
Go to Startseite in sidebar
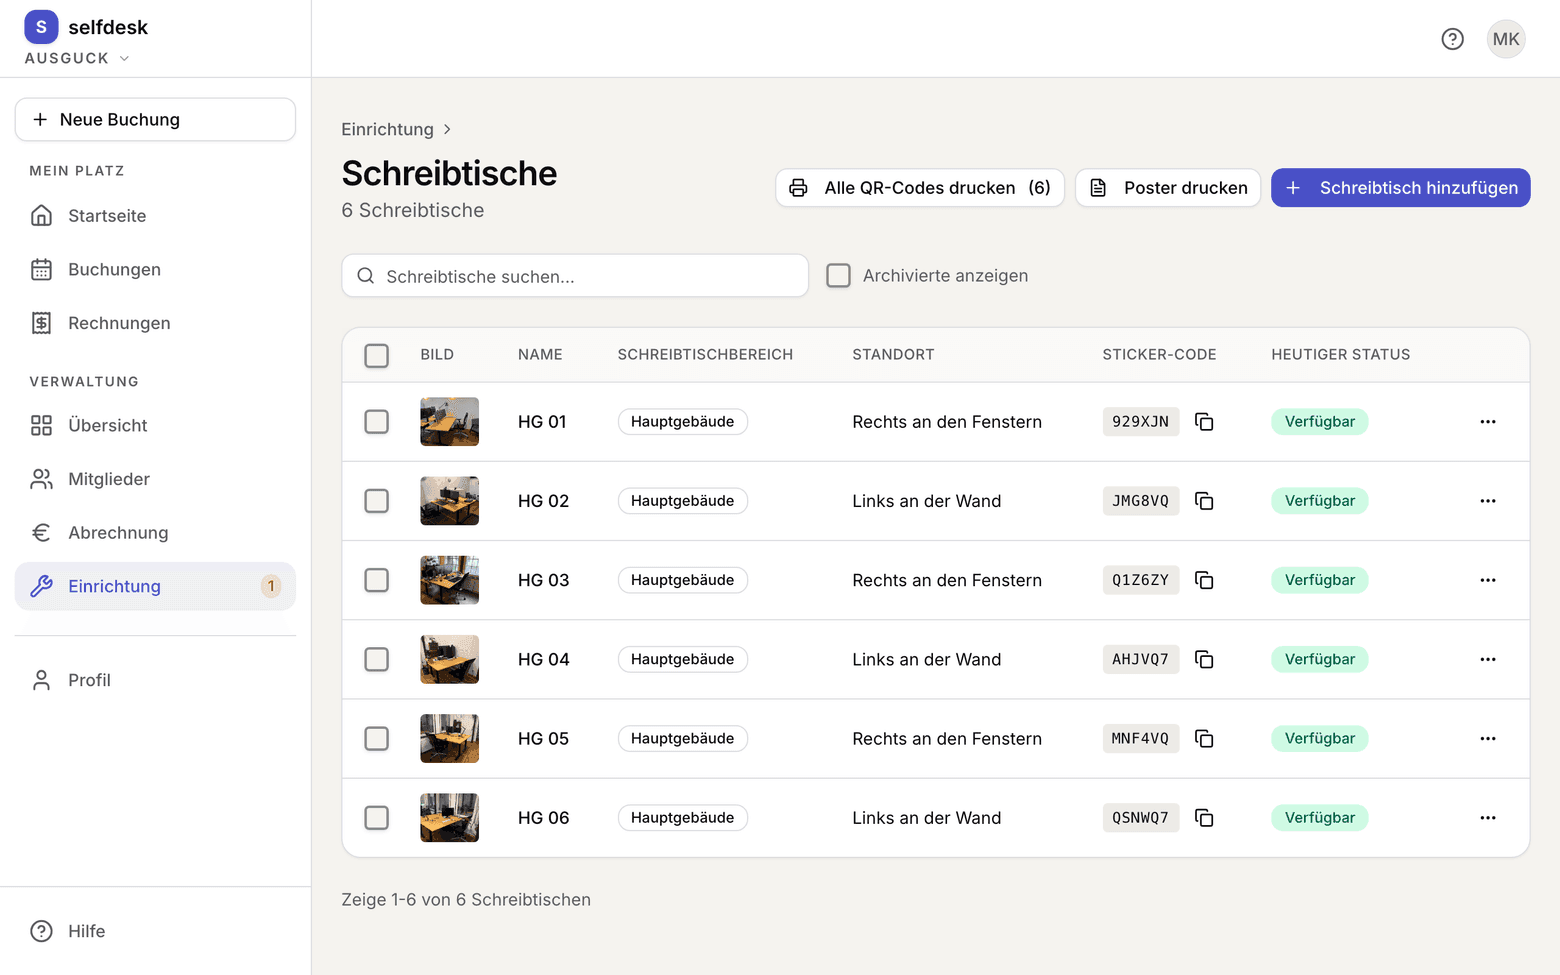click(155, 216)
